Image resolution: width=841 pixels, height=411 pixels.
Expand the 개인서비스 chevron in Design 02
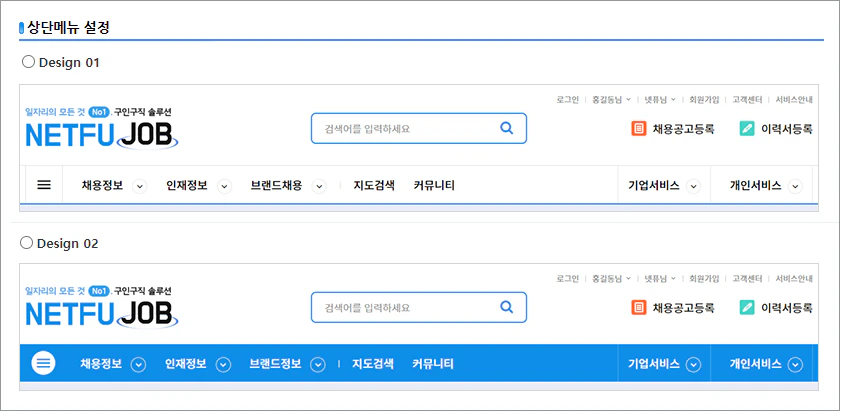point(795,364)
